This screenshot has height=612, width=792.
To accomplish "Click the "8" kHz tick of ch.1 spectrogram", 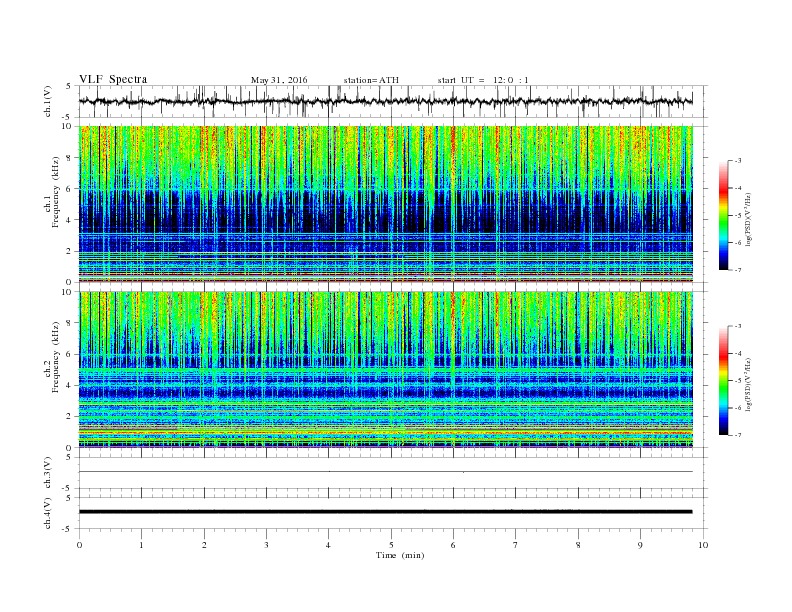I will pos(70,158).
